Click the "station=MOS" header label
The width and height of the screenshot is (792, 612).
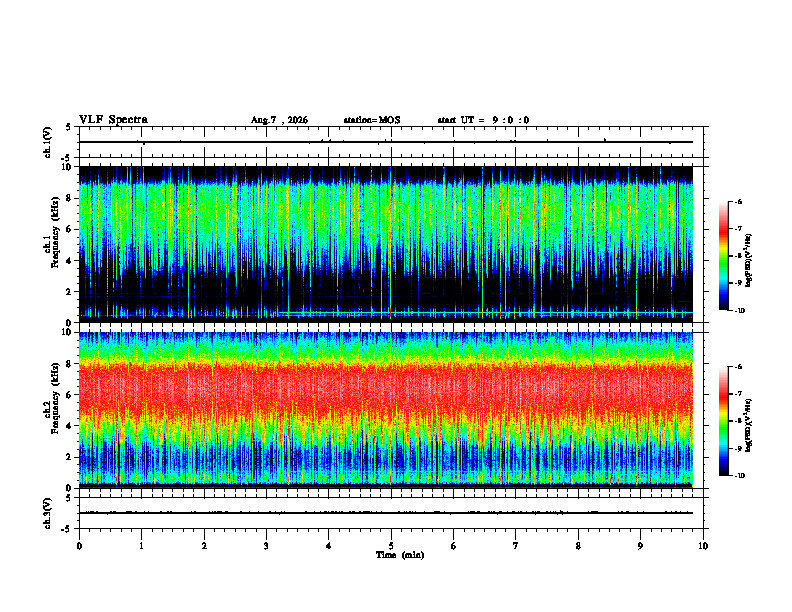coord(372,120)
